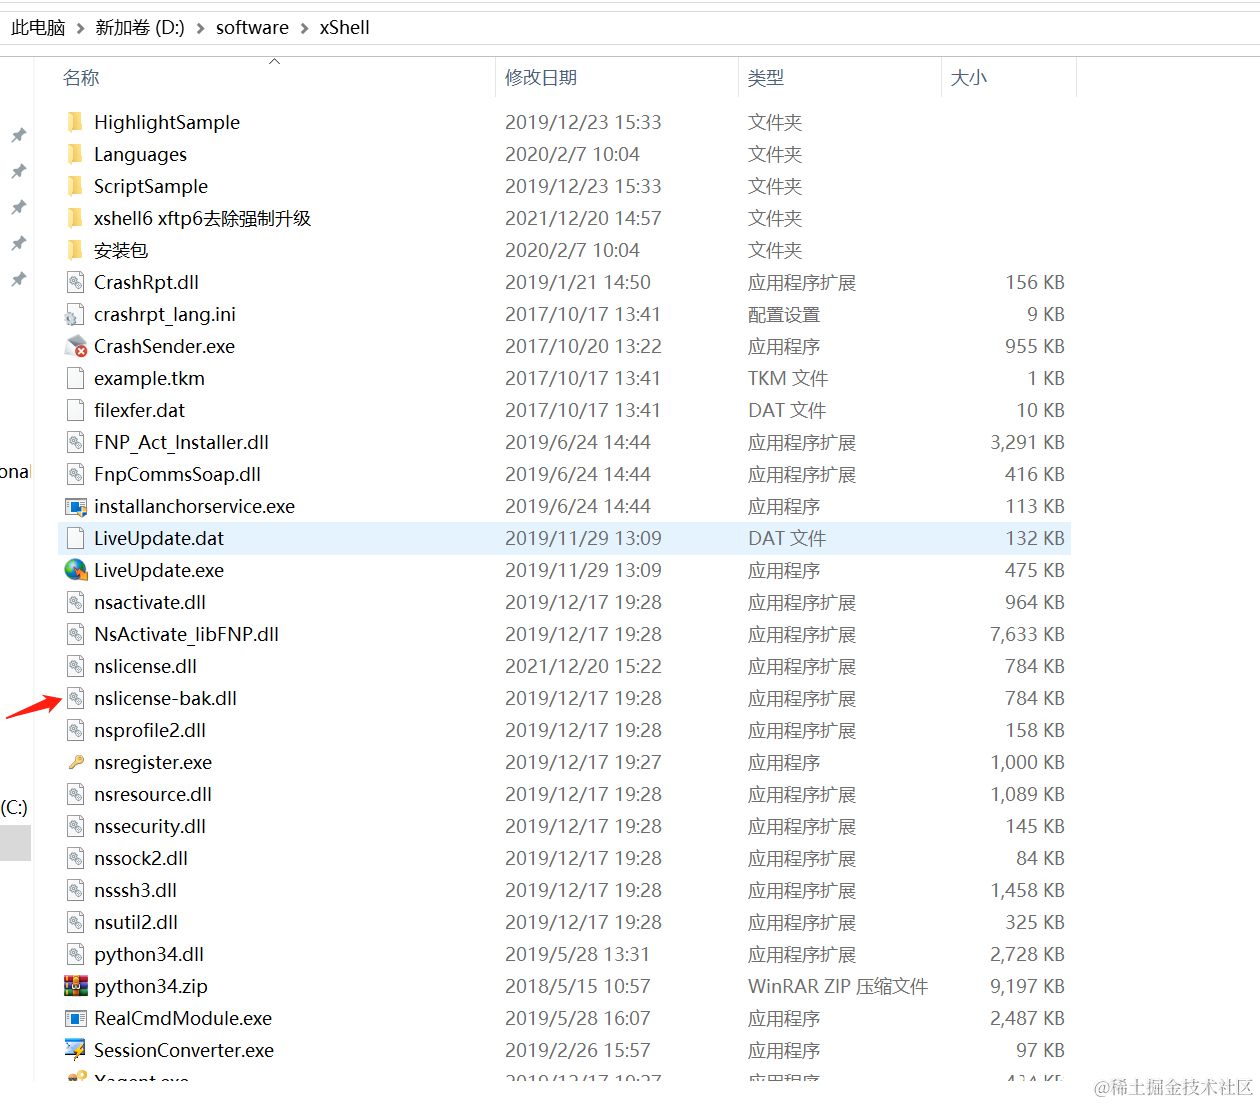Click the RealCmdModule.exe icon
The width and height of the screenshot is (1260, 1104).
click(75, 1018)
